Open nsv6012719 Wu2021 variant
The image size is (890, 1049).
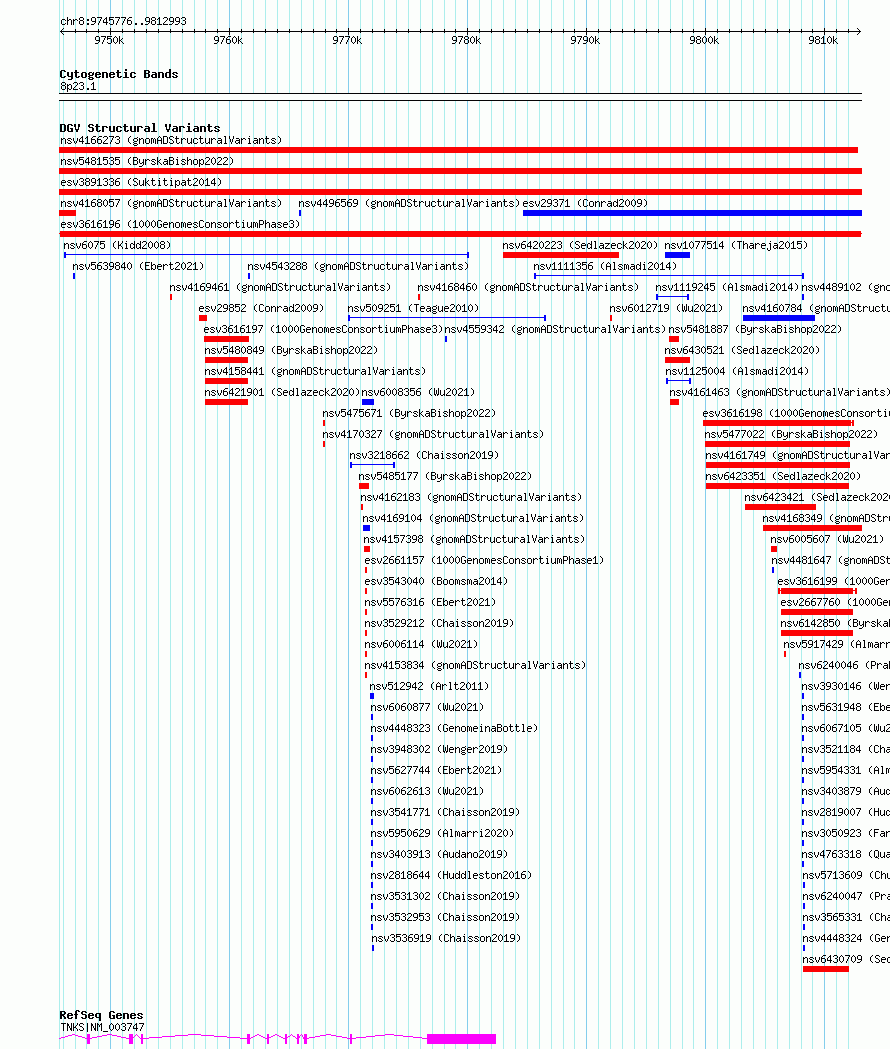(666, 308)
